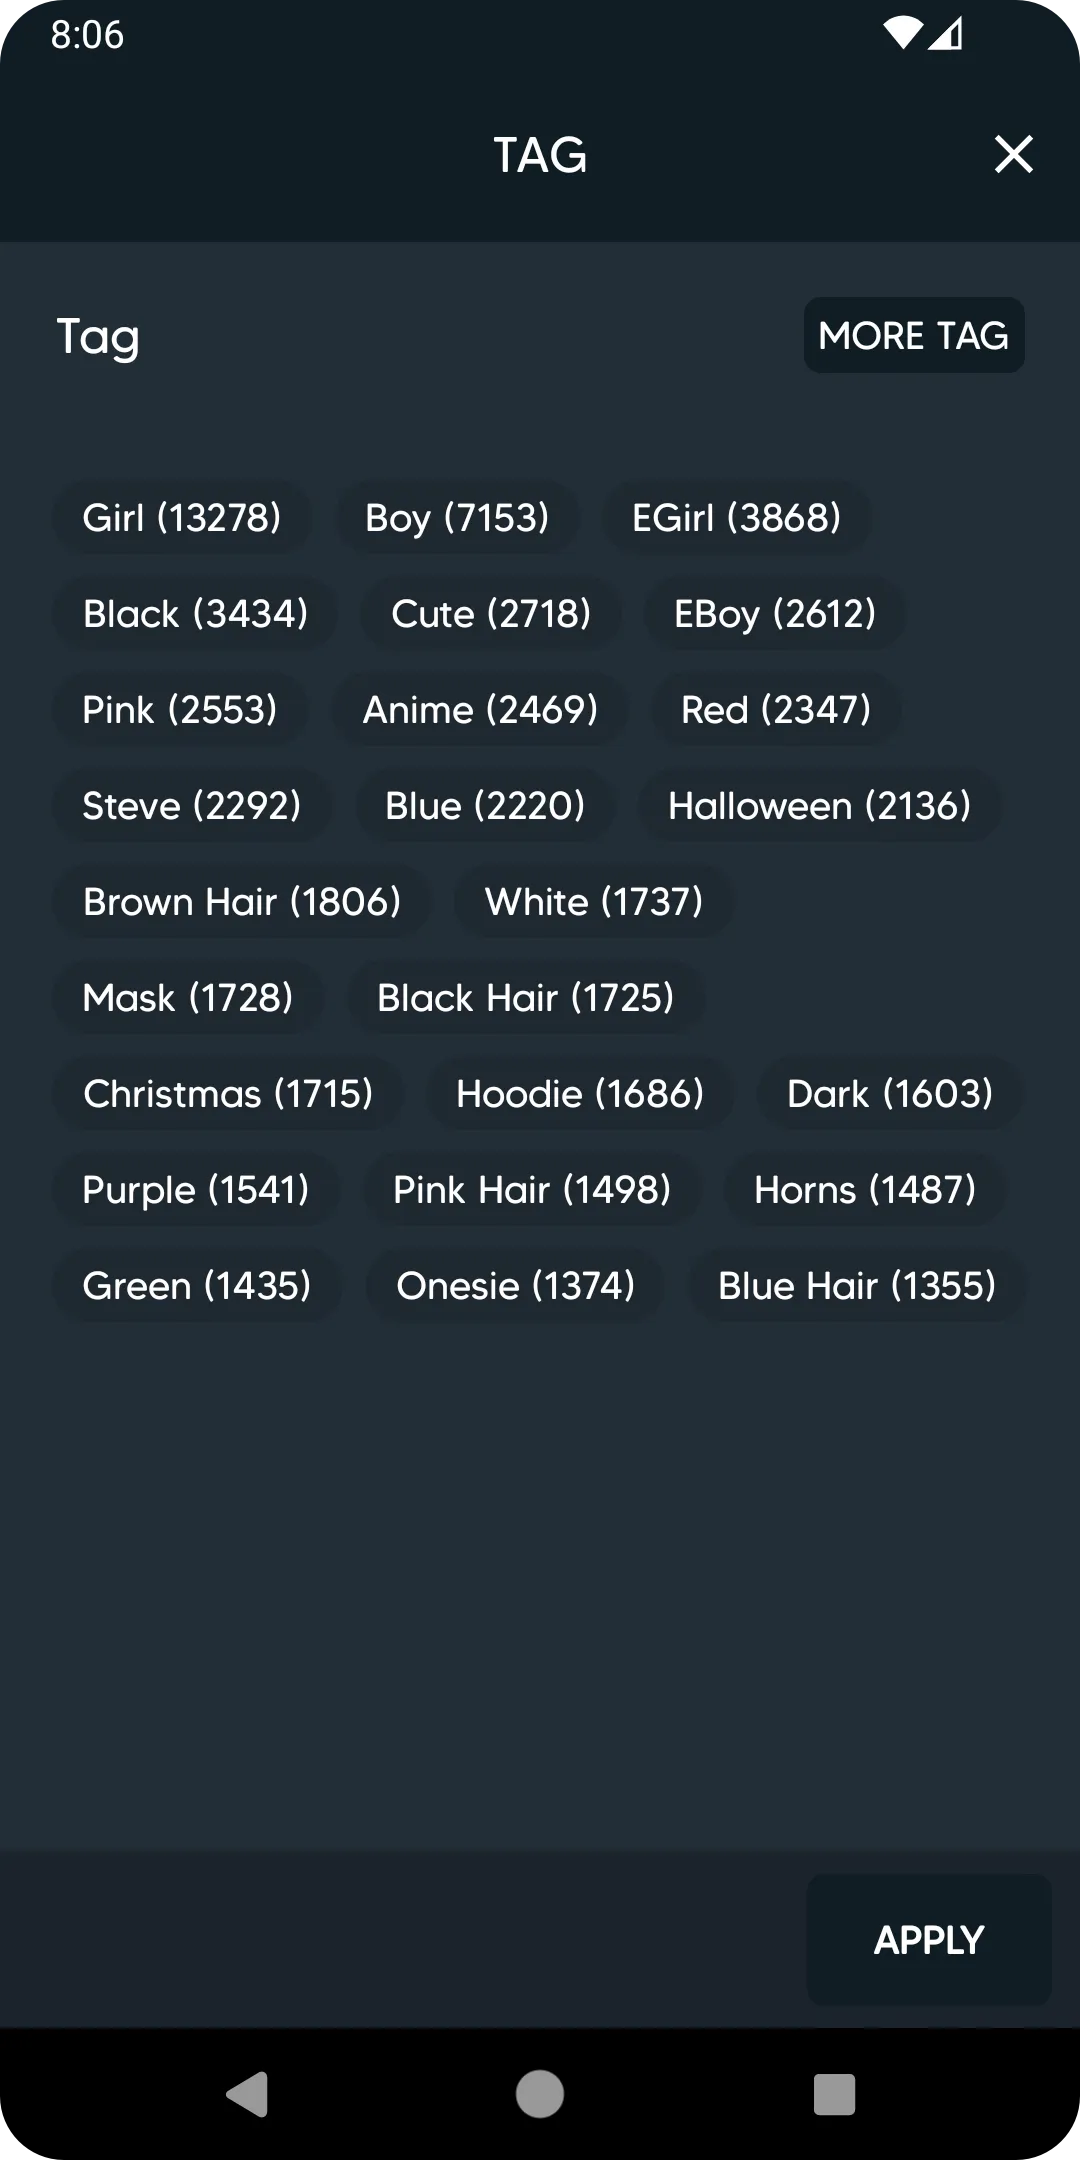Toggle the Boy (7153) tag

point(457,518)
